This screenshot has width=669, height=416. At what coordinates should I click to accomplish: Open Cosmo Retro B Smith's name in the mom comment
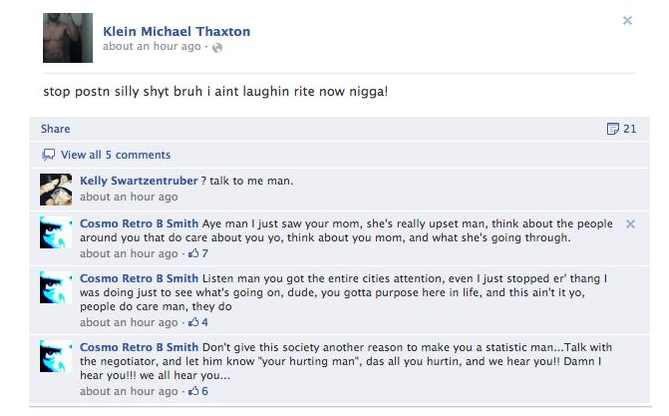click(139, 224)
